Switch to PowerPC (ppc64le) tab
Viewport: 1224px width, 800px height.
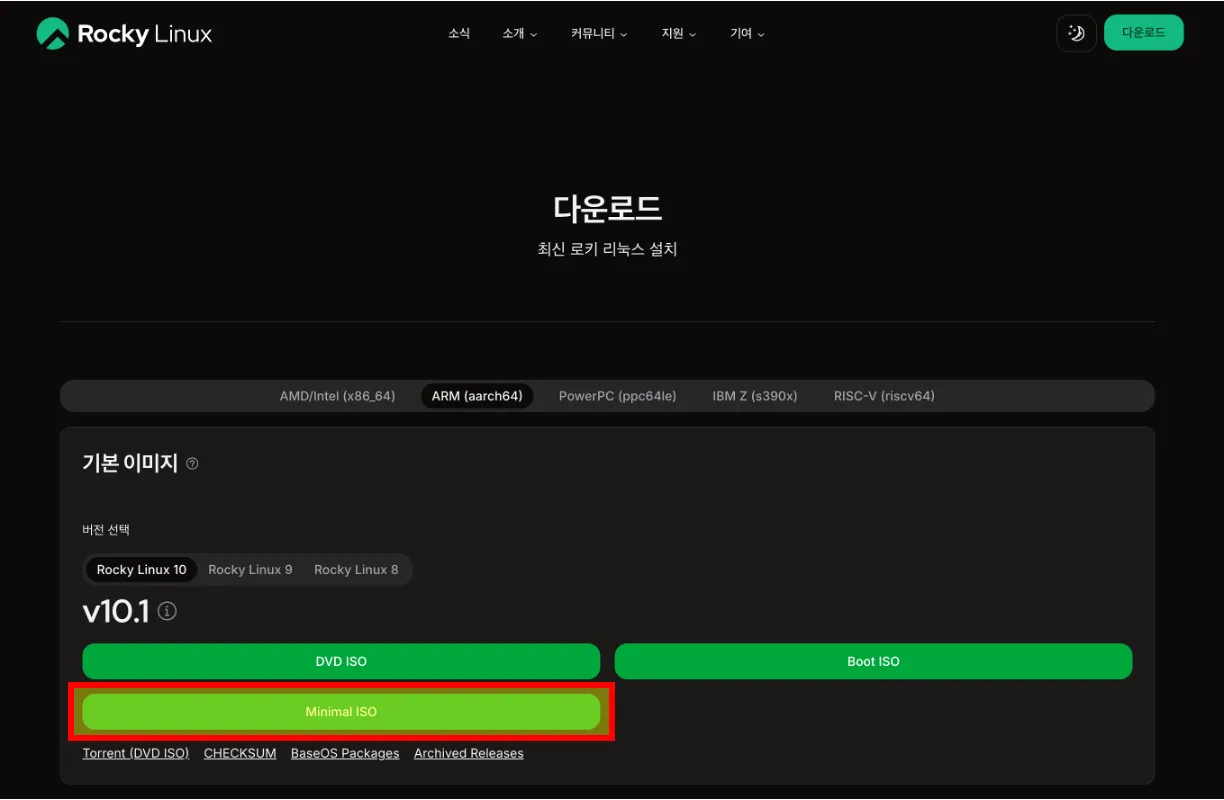point(617,396)
